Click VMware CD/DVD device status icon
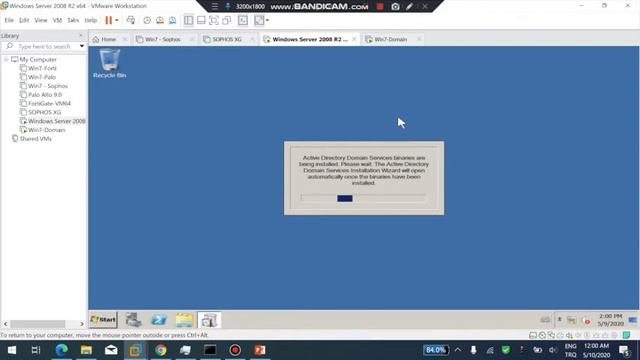 click(x=542, y=335)
